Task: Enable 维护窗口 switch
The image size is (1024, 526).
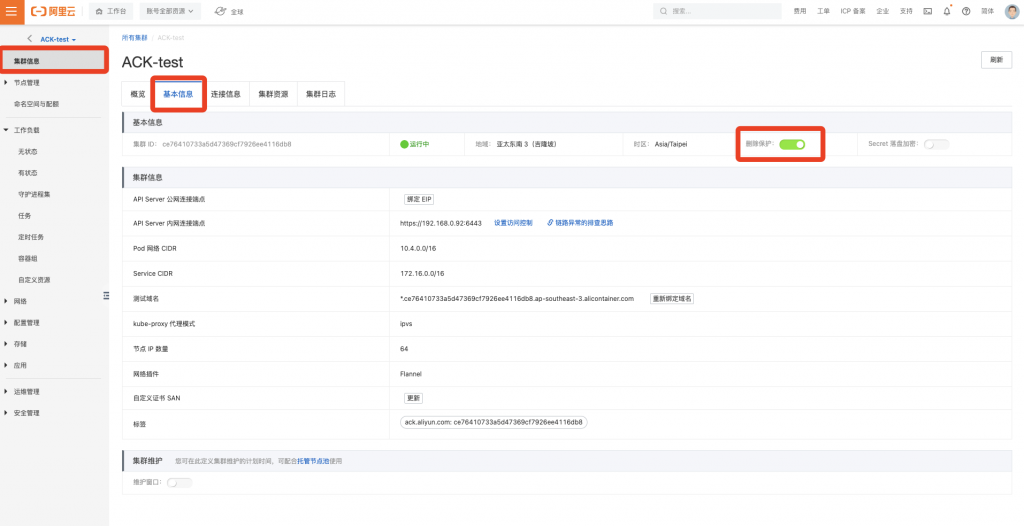Action: coord(180,483)
